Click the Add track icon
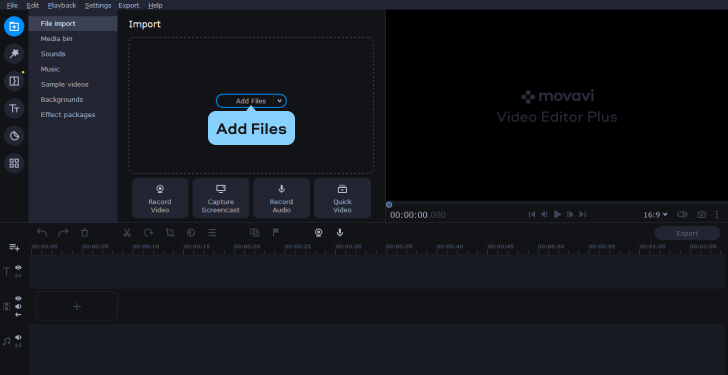This screenshot has height=375, width=728. coord(14,248)
